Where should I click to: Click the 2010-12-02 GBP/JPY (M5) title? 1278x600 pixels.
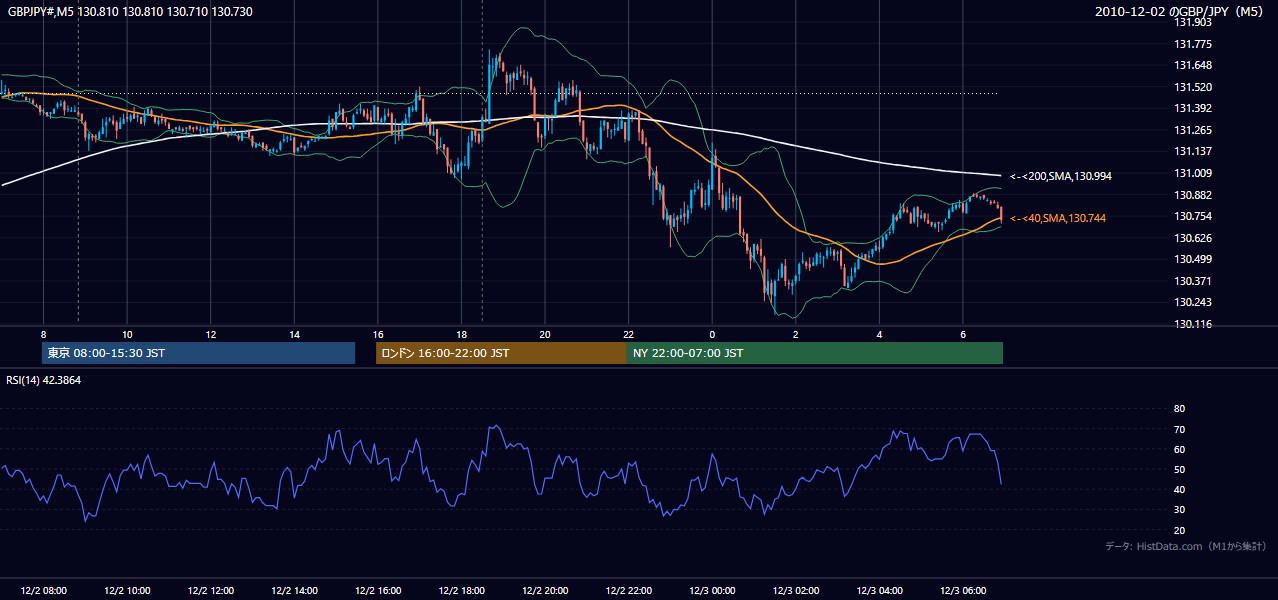coord(1180,12)
